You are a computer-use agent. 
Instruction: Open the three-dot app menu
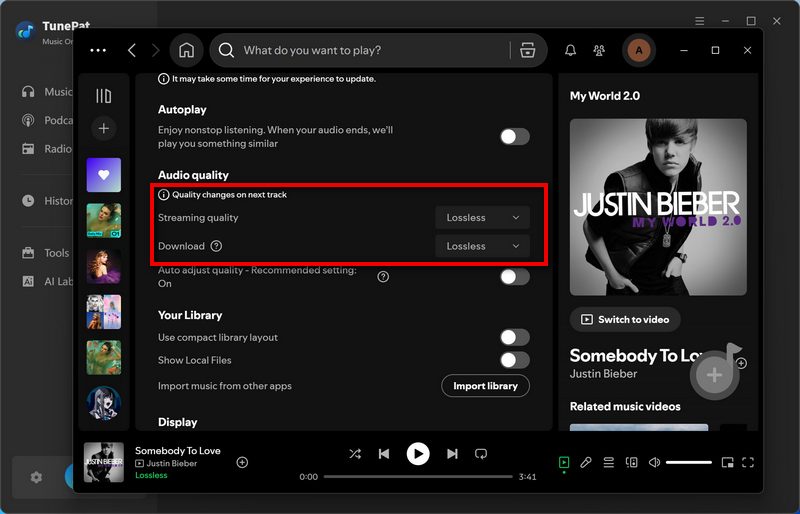coord(98,50)
